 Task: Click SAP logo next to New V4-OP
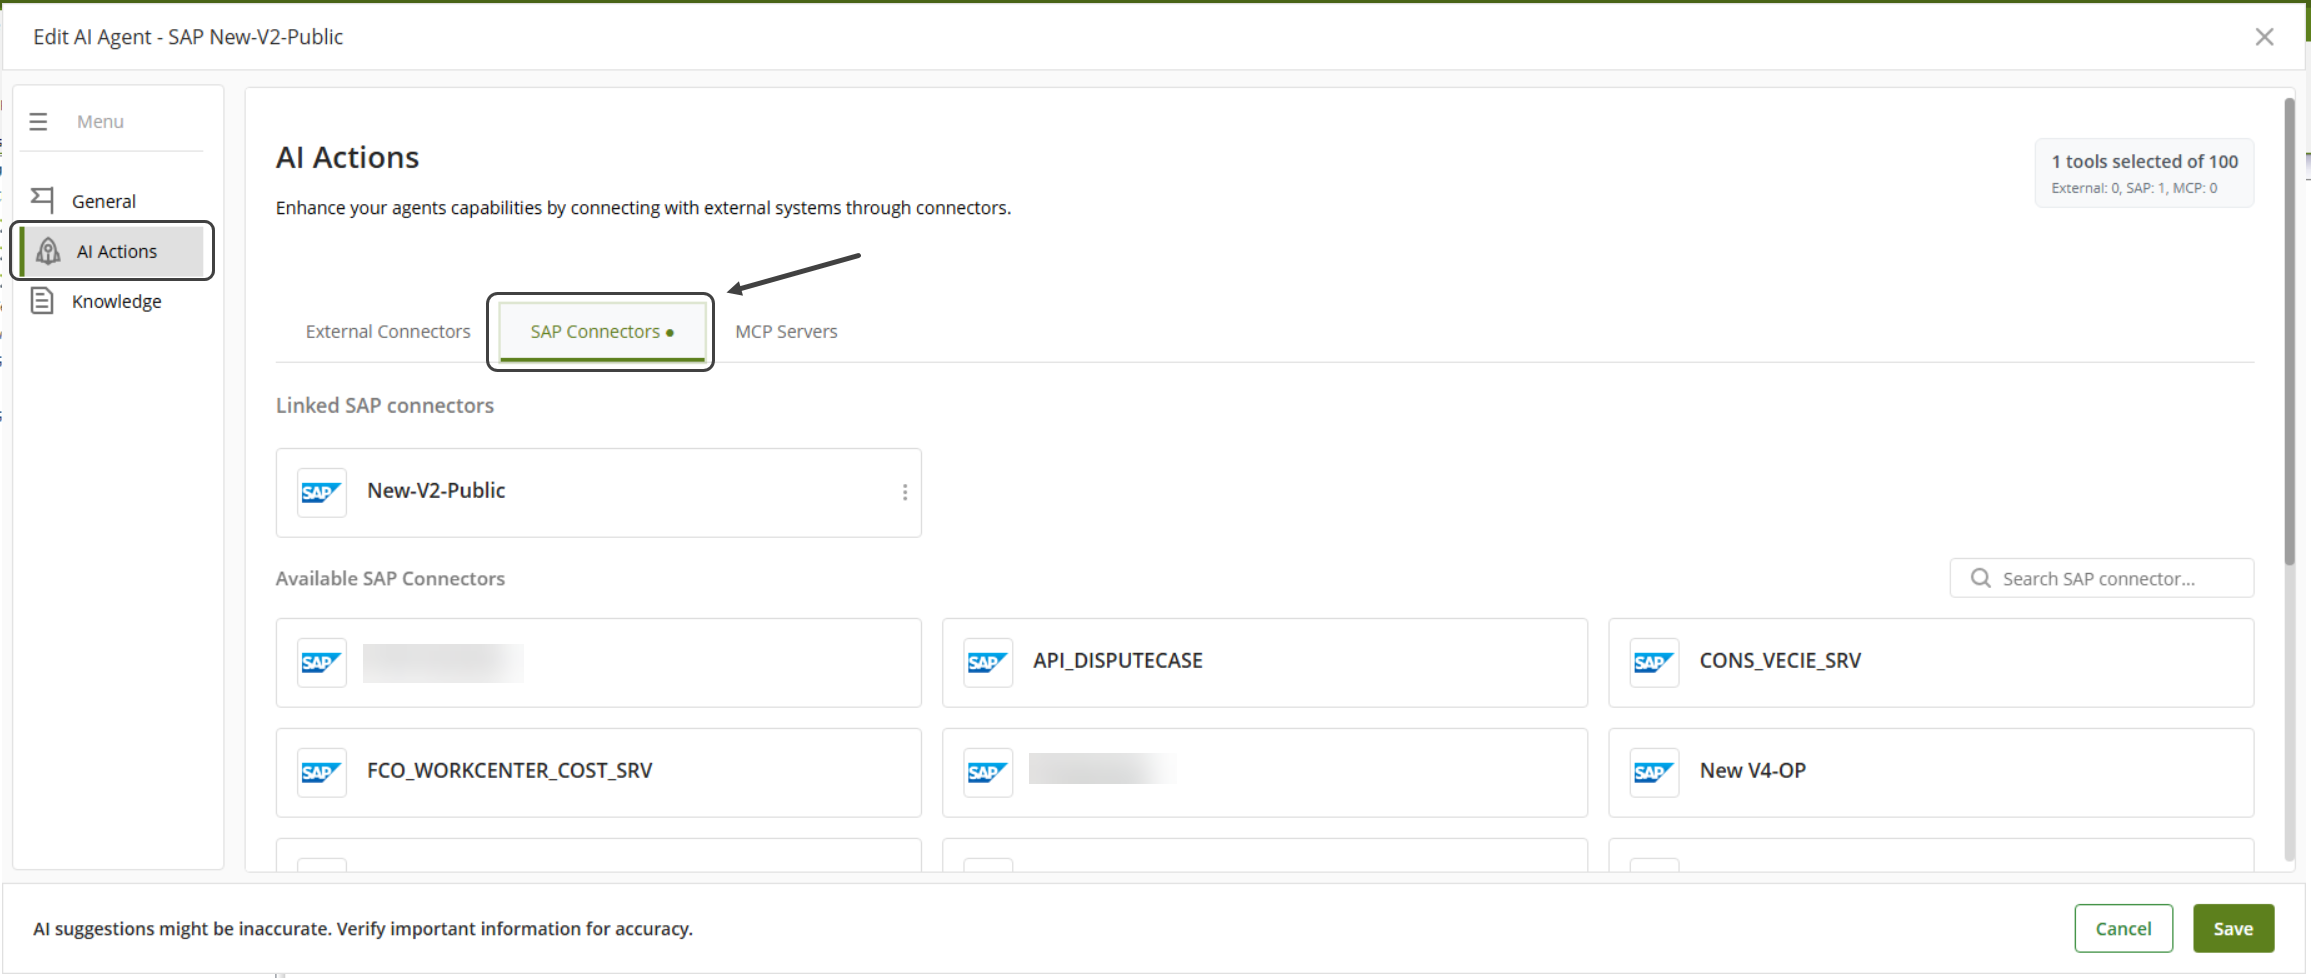(x=1653, y=773)
